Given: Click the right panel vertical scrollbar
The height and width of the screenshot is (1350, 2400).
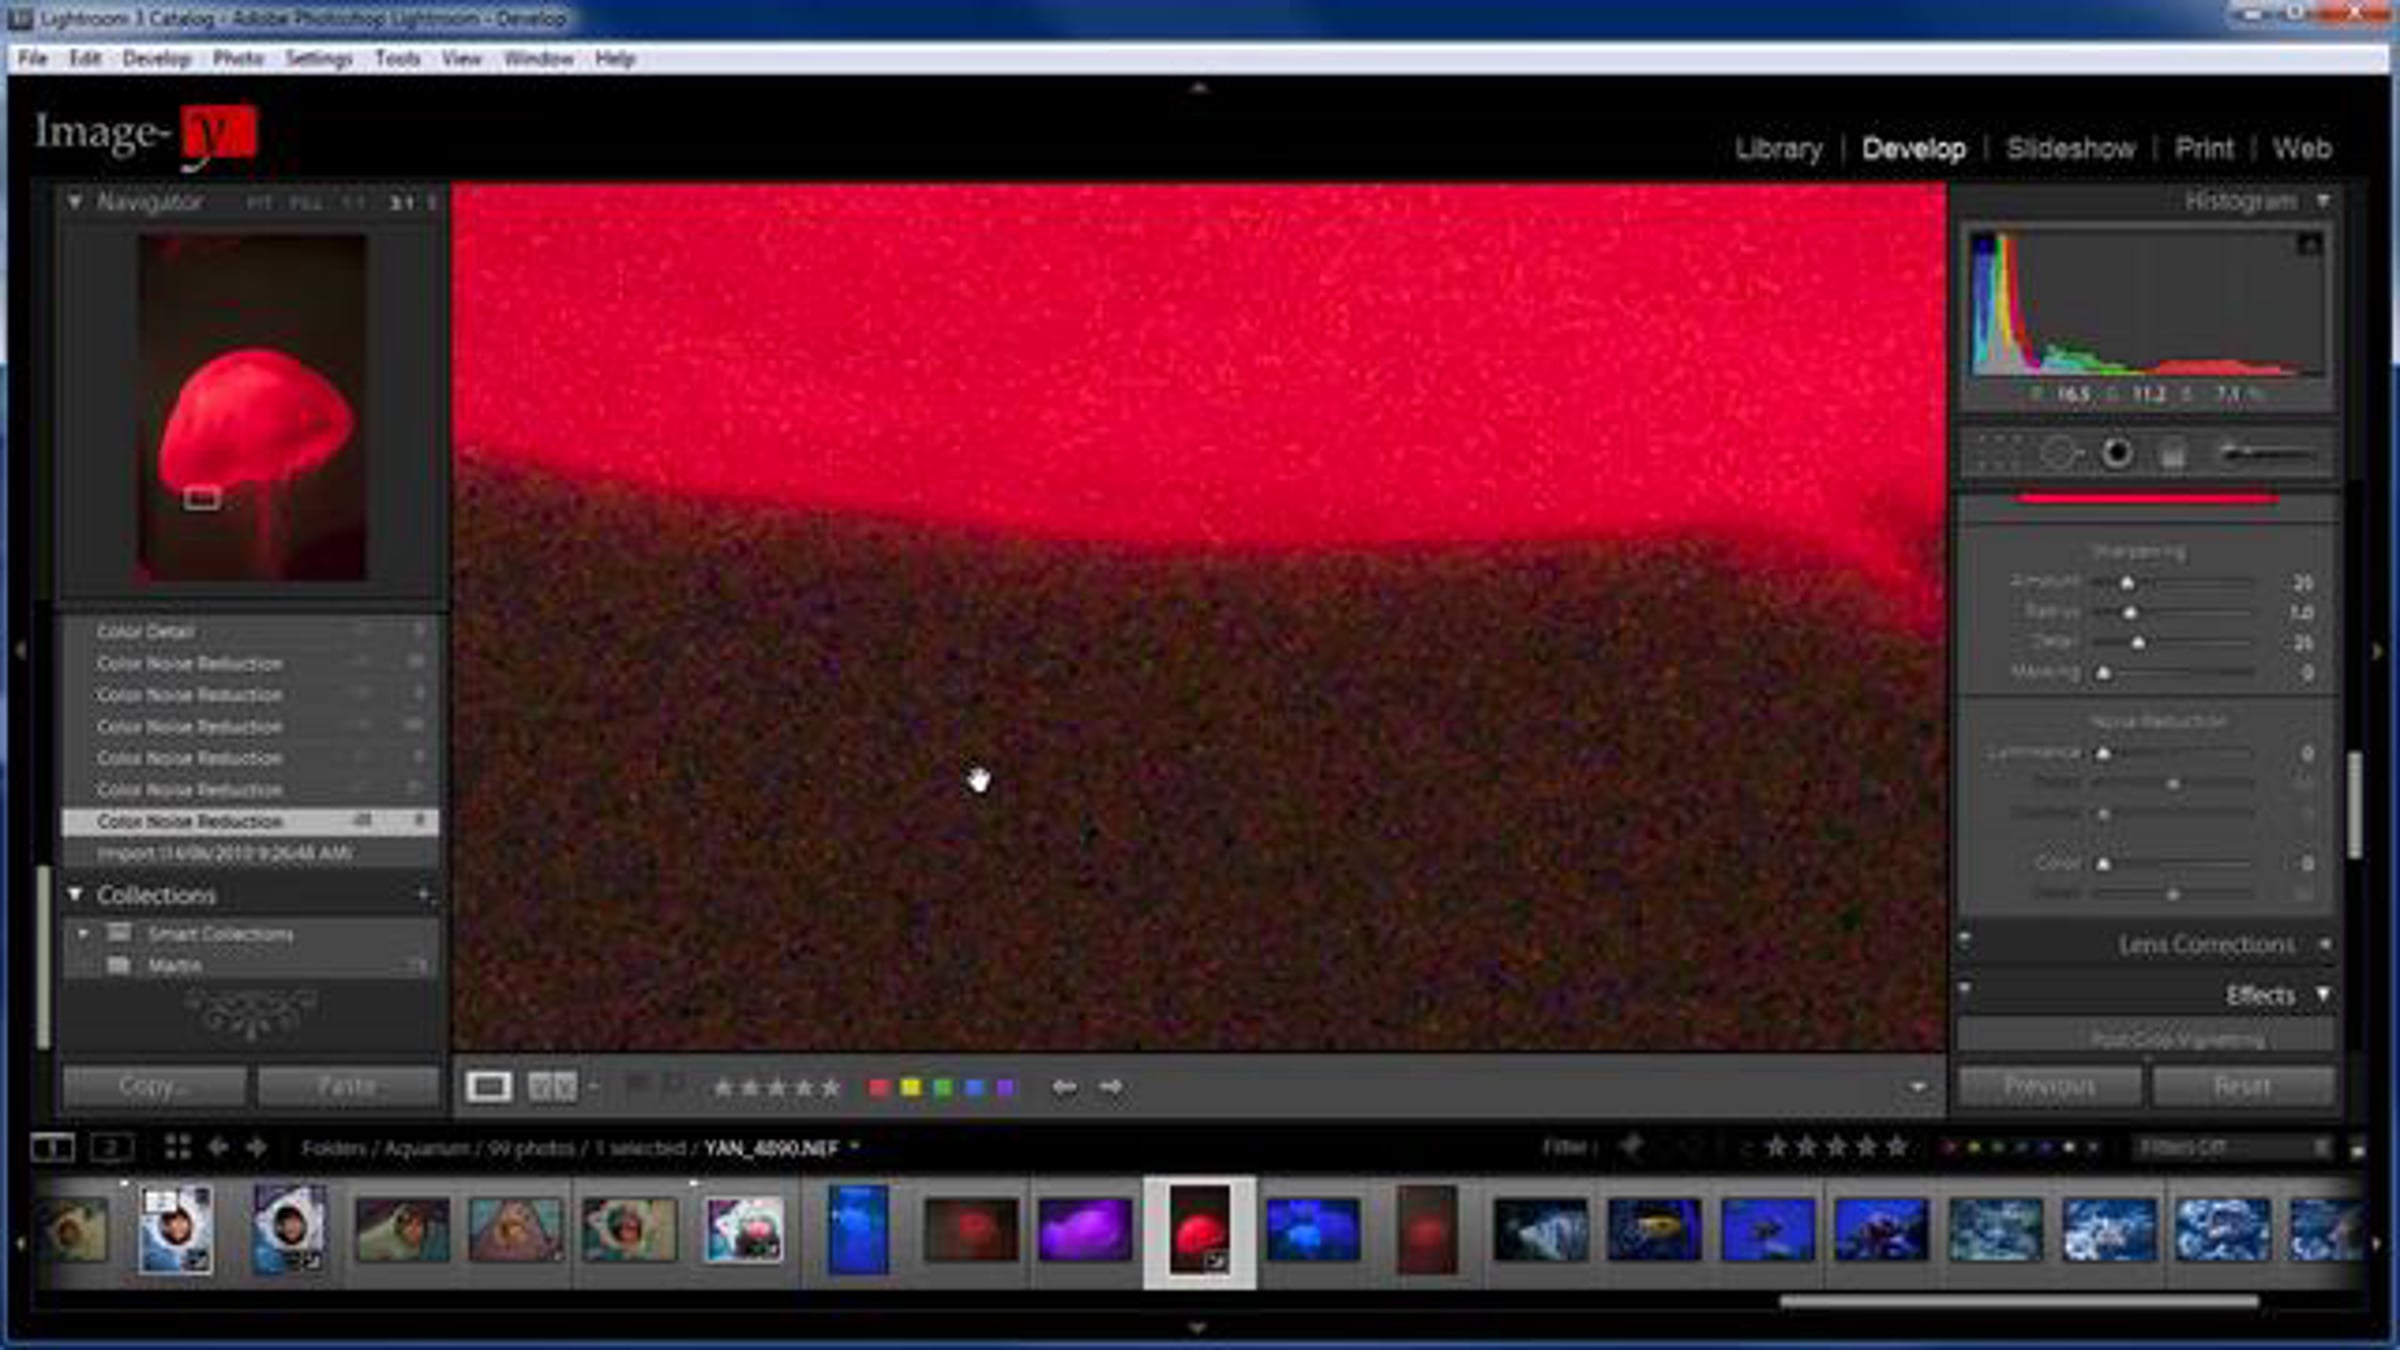Looking at the screenshot, I should click(2355, 805).
